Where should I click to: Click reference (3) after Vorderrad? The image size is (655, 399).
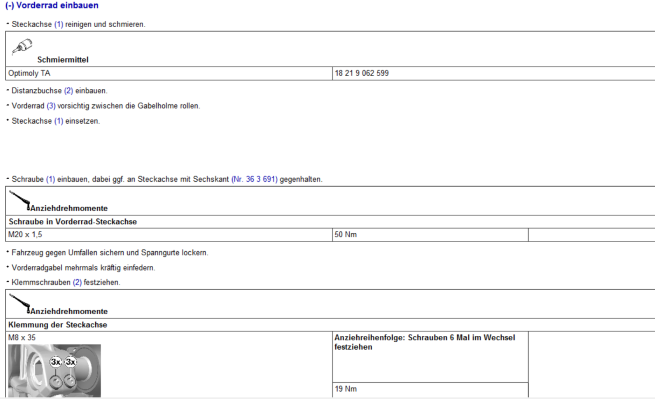pos(51,106)
